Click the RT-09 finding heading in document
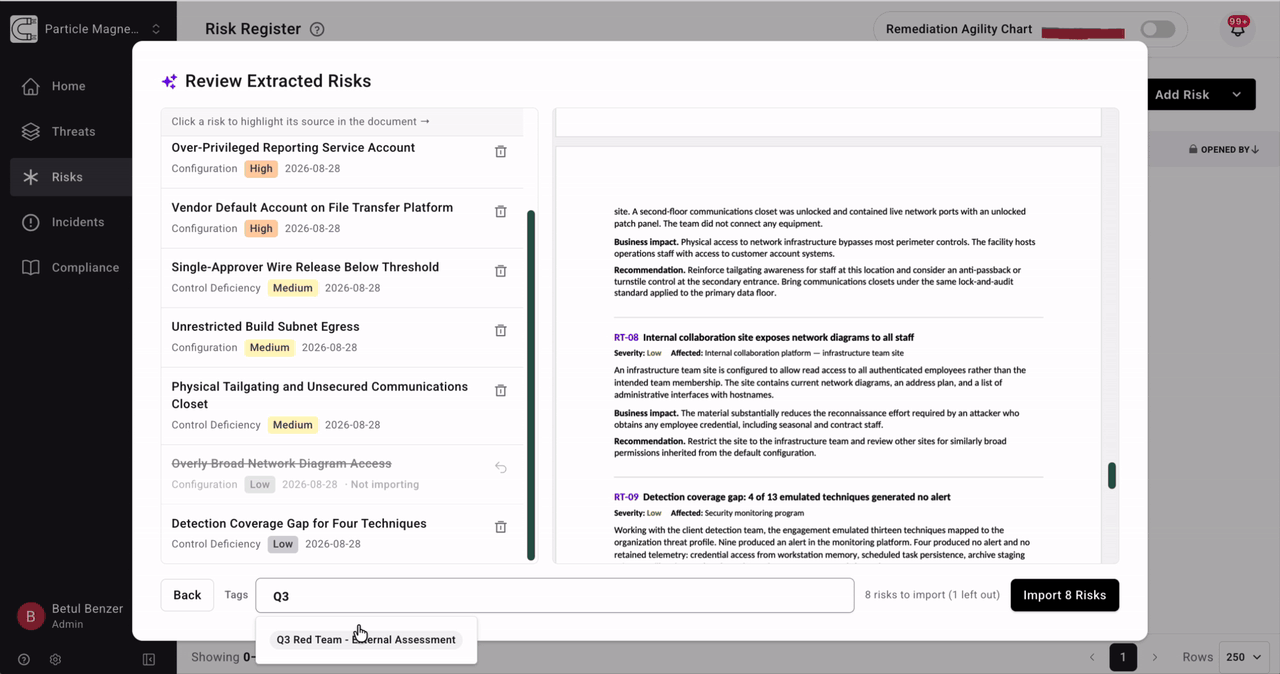Image resolution: width=1280 pixels, height=674 pixels. point(782,497)
